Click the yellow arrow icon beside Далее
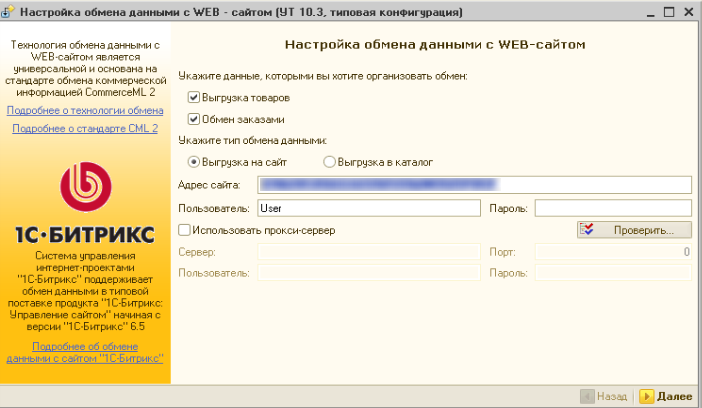This screenshot has width=702, height=408. coord(647,397)
